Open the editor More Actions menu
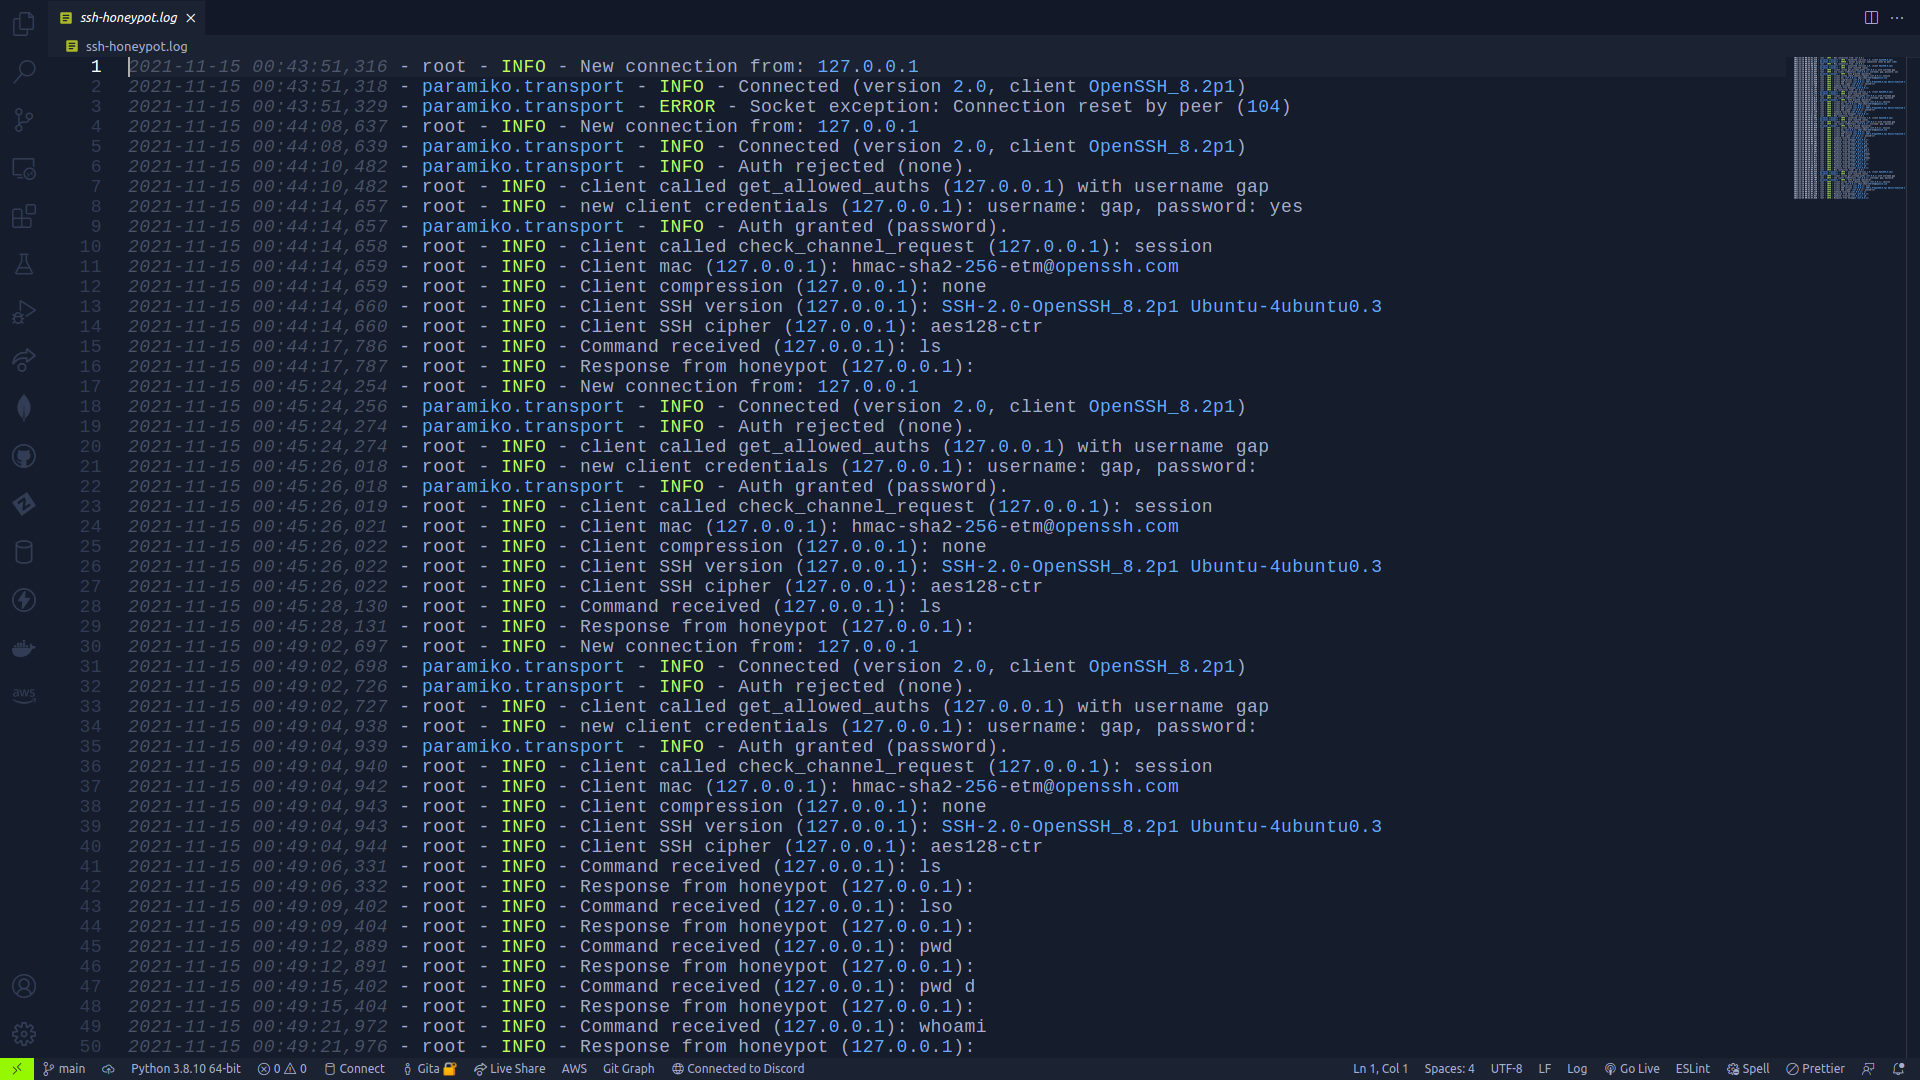 click(1897, 18)
